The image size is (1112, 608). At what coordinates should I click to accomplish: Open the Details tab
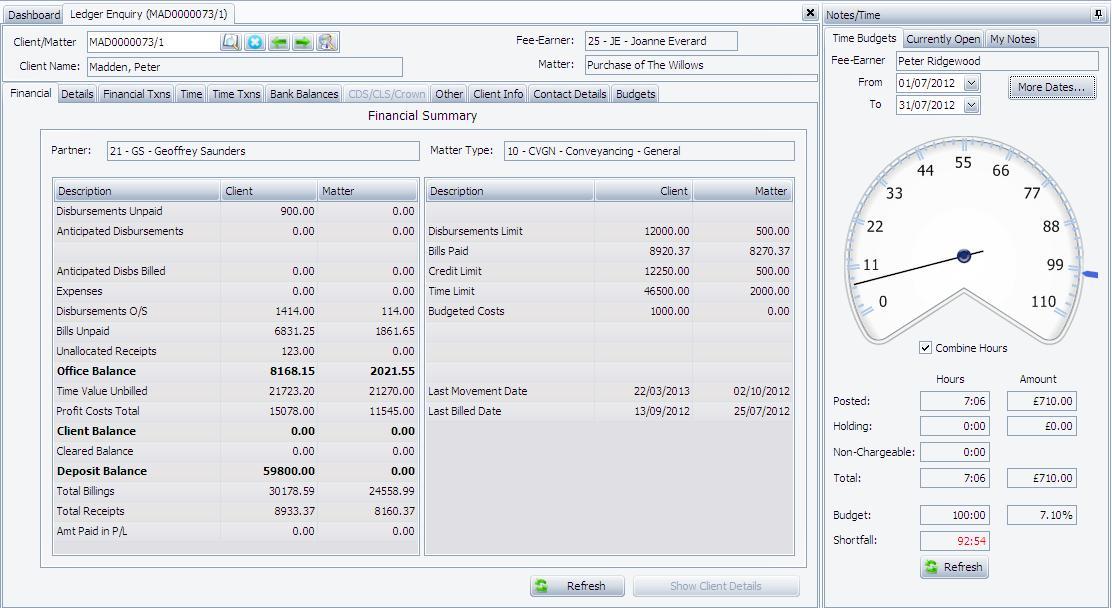pos(77,94)
